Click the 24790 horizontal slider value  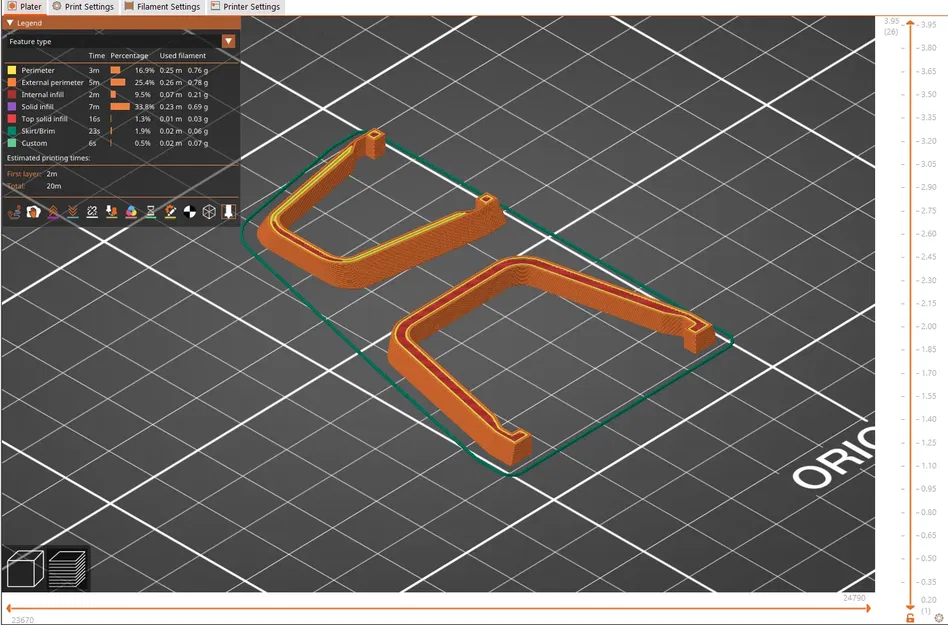(x=854, y=598)
